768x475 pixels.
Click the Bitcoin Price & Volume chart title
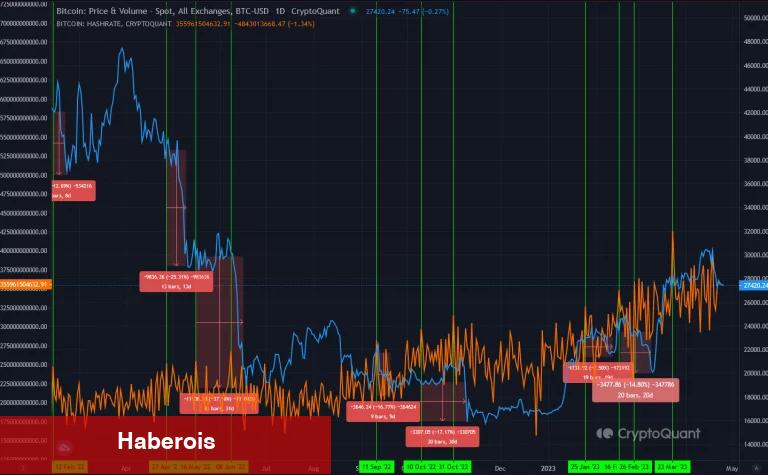(x=197, y=11)
